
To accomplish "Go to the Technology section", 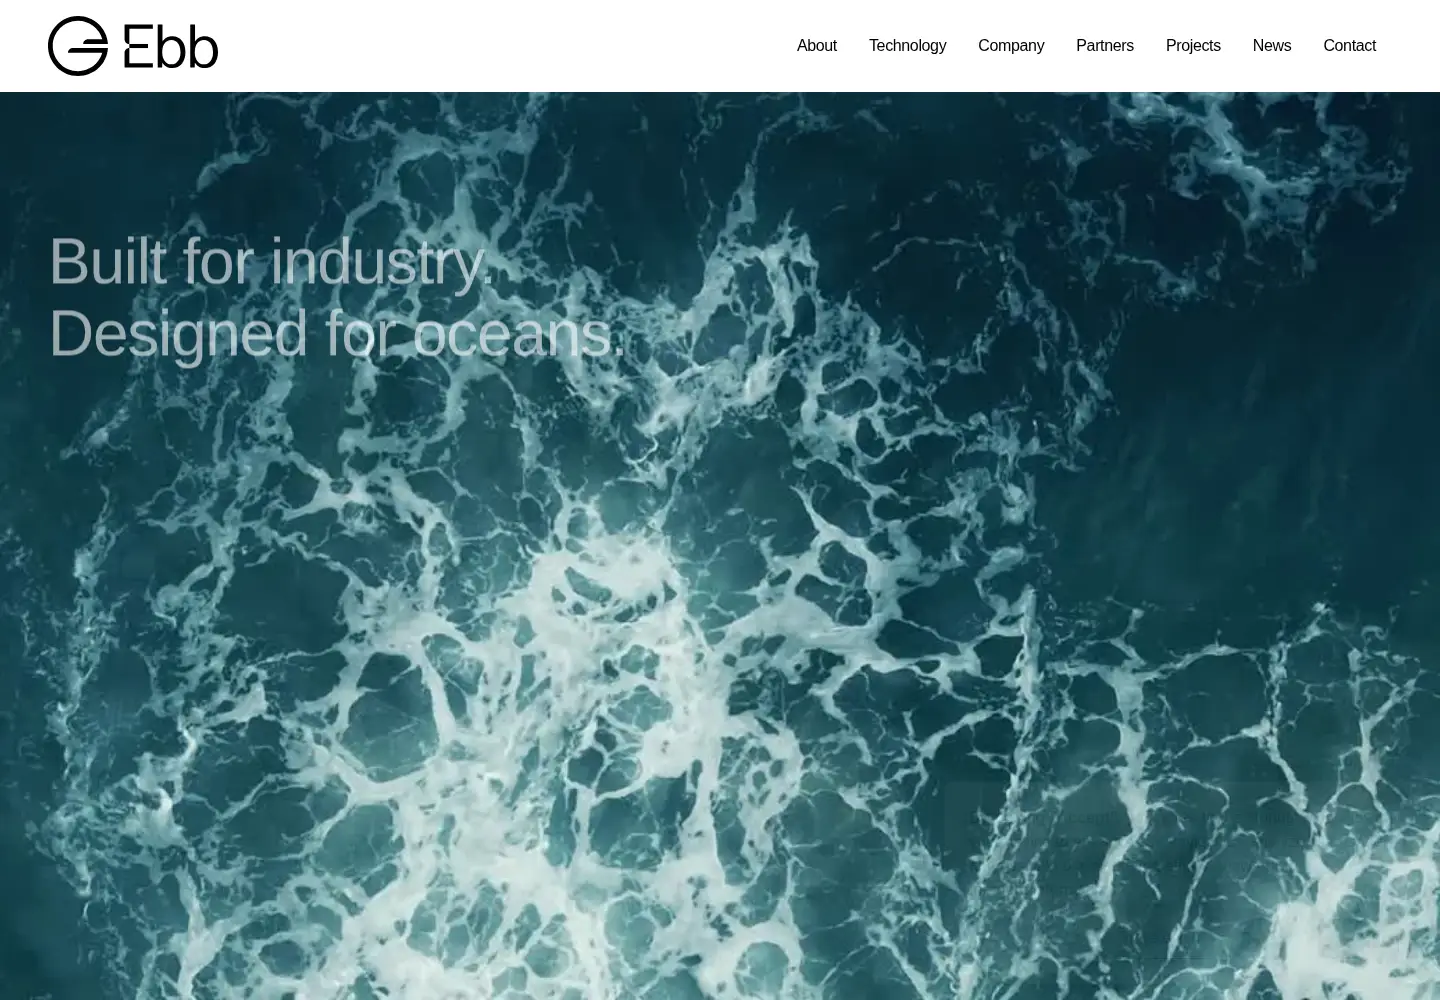I will coord(907,46).
